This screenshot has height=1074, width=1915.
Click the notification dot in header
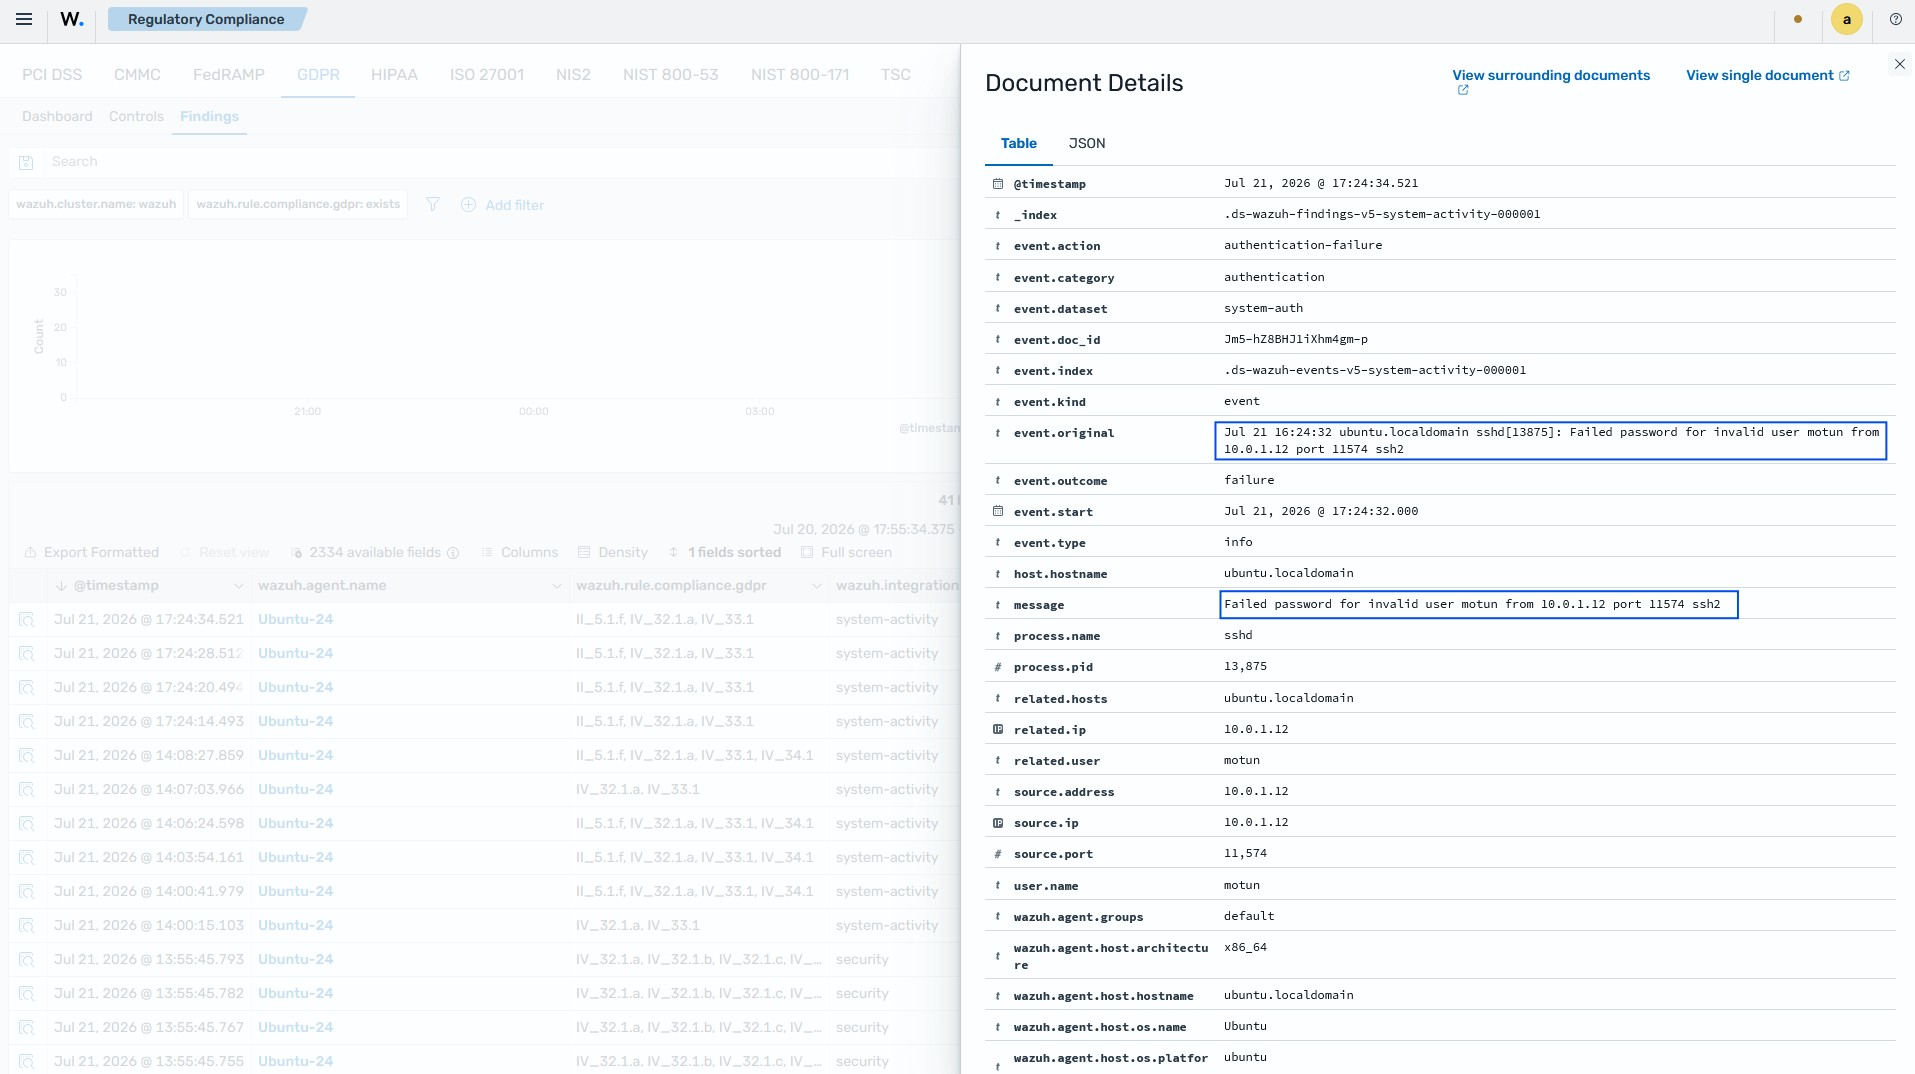tap(1798, 19)
